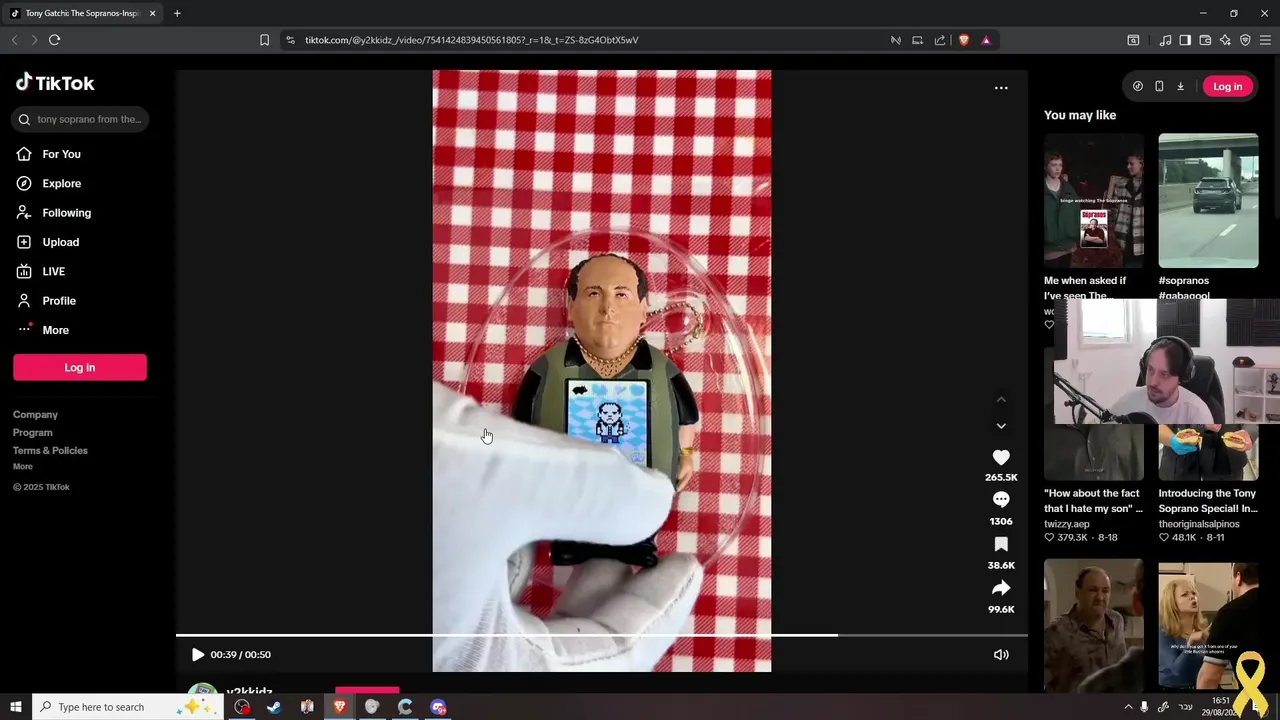Viewport: 1280px width, 720px height.
Task: Open Steam from the taskbar
Action: (x=274, y=707)
